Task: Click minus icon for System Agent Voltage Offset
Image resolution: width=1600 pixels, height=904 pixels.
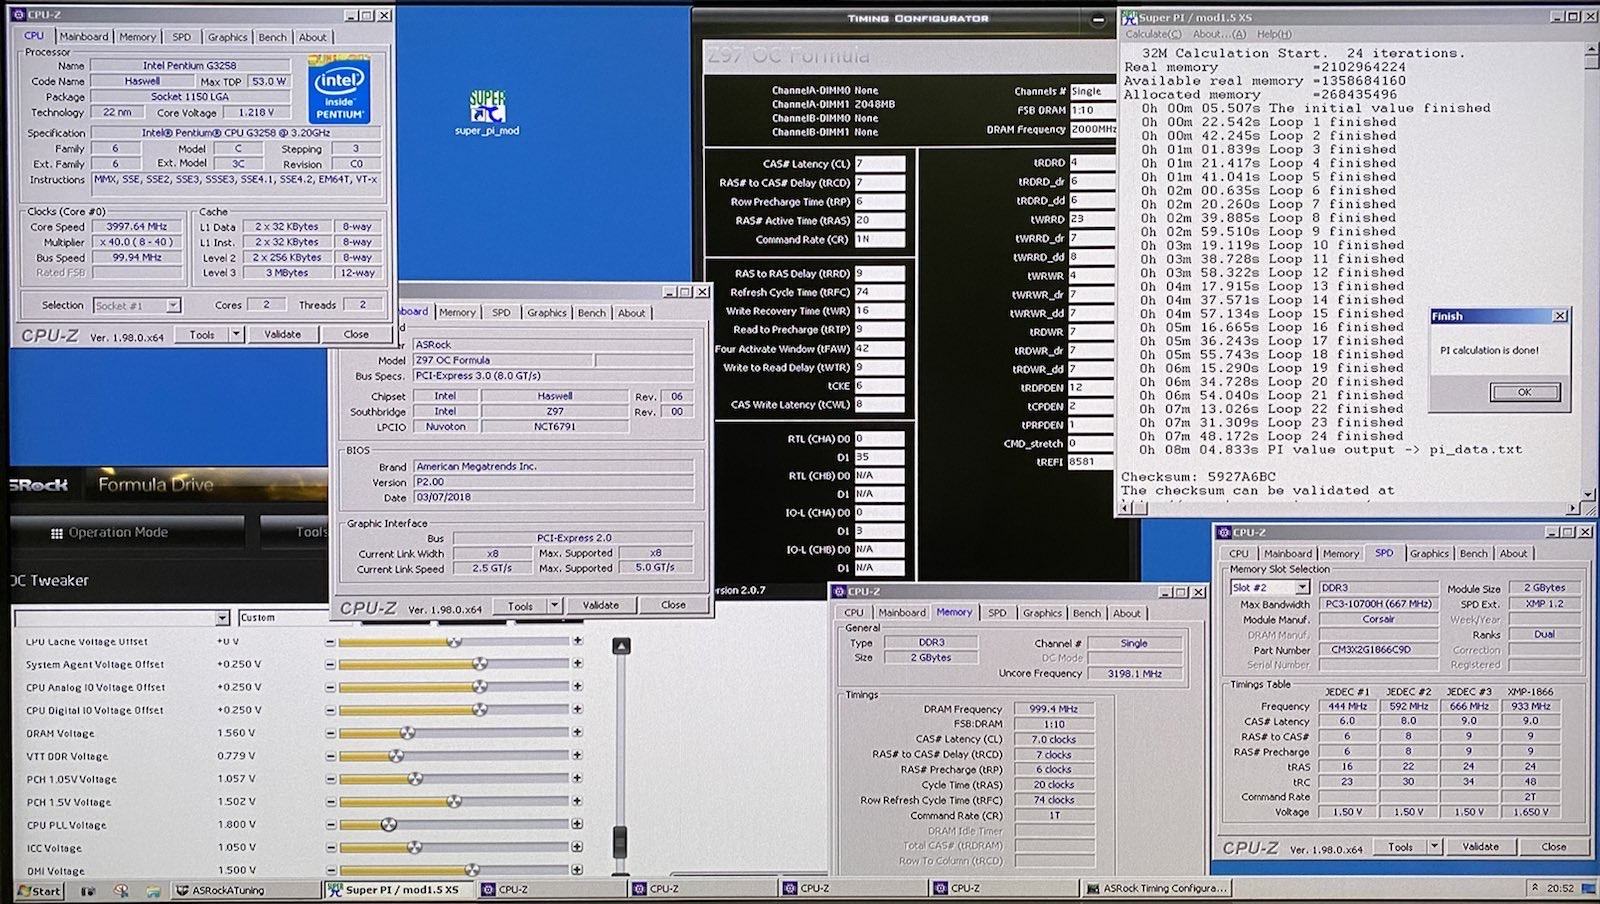Action: (x=330, y=664)
